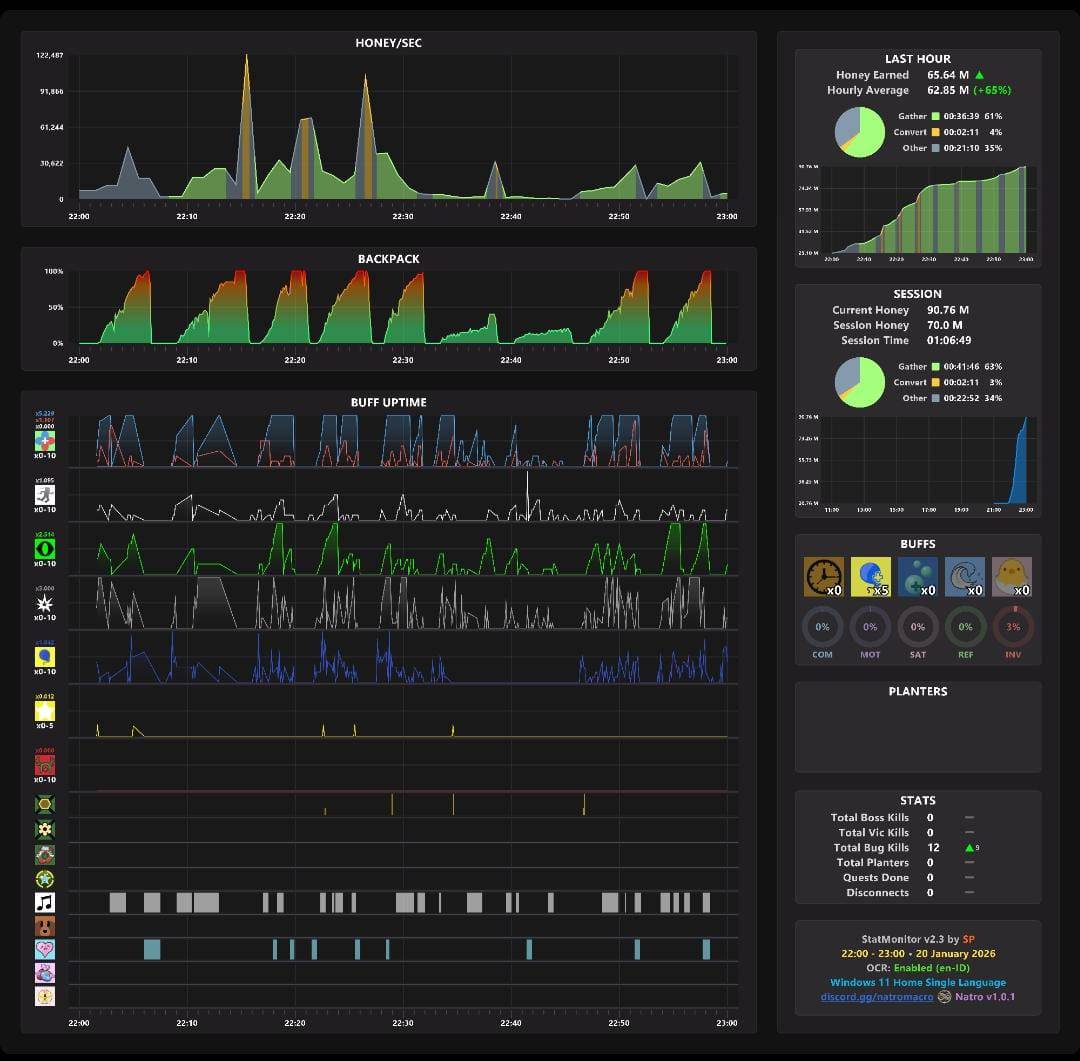
Task: Click the tidal wave buff icon
Action: pyautogui.click(x=964, y=577)
